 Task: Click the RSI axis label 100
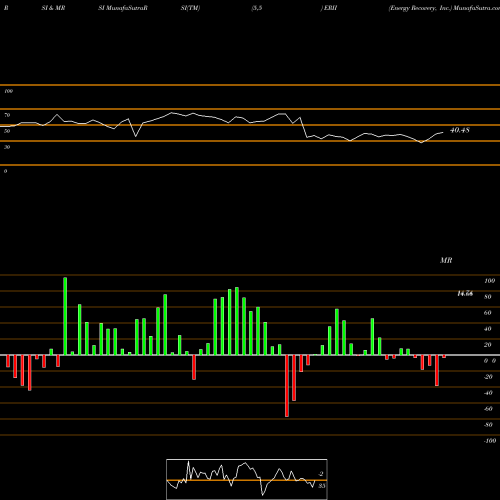click(8, 91)
